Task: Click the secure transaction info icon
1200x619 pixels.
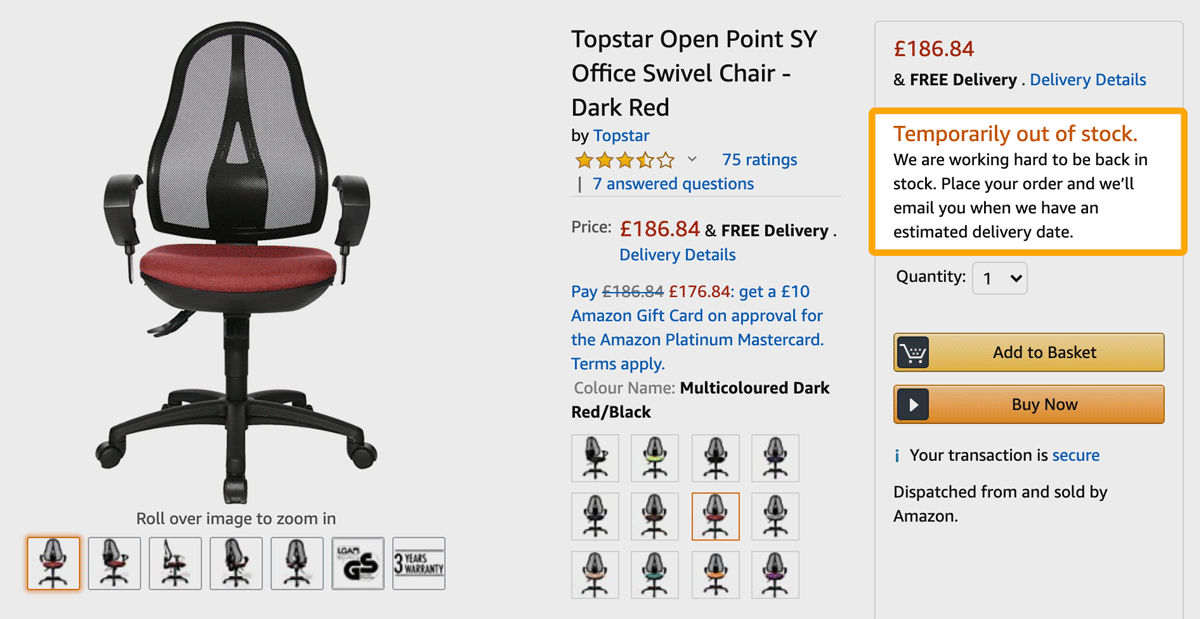Action: pos(897,456)
